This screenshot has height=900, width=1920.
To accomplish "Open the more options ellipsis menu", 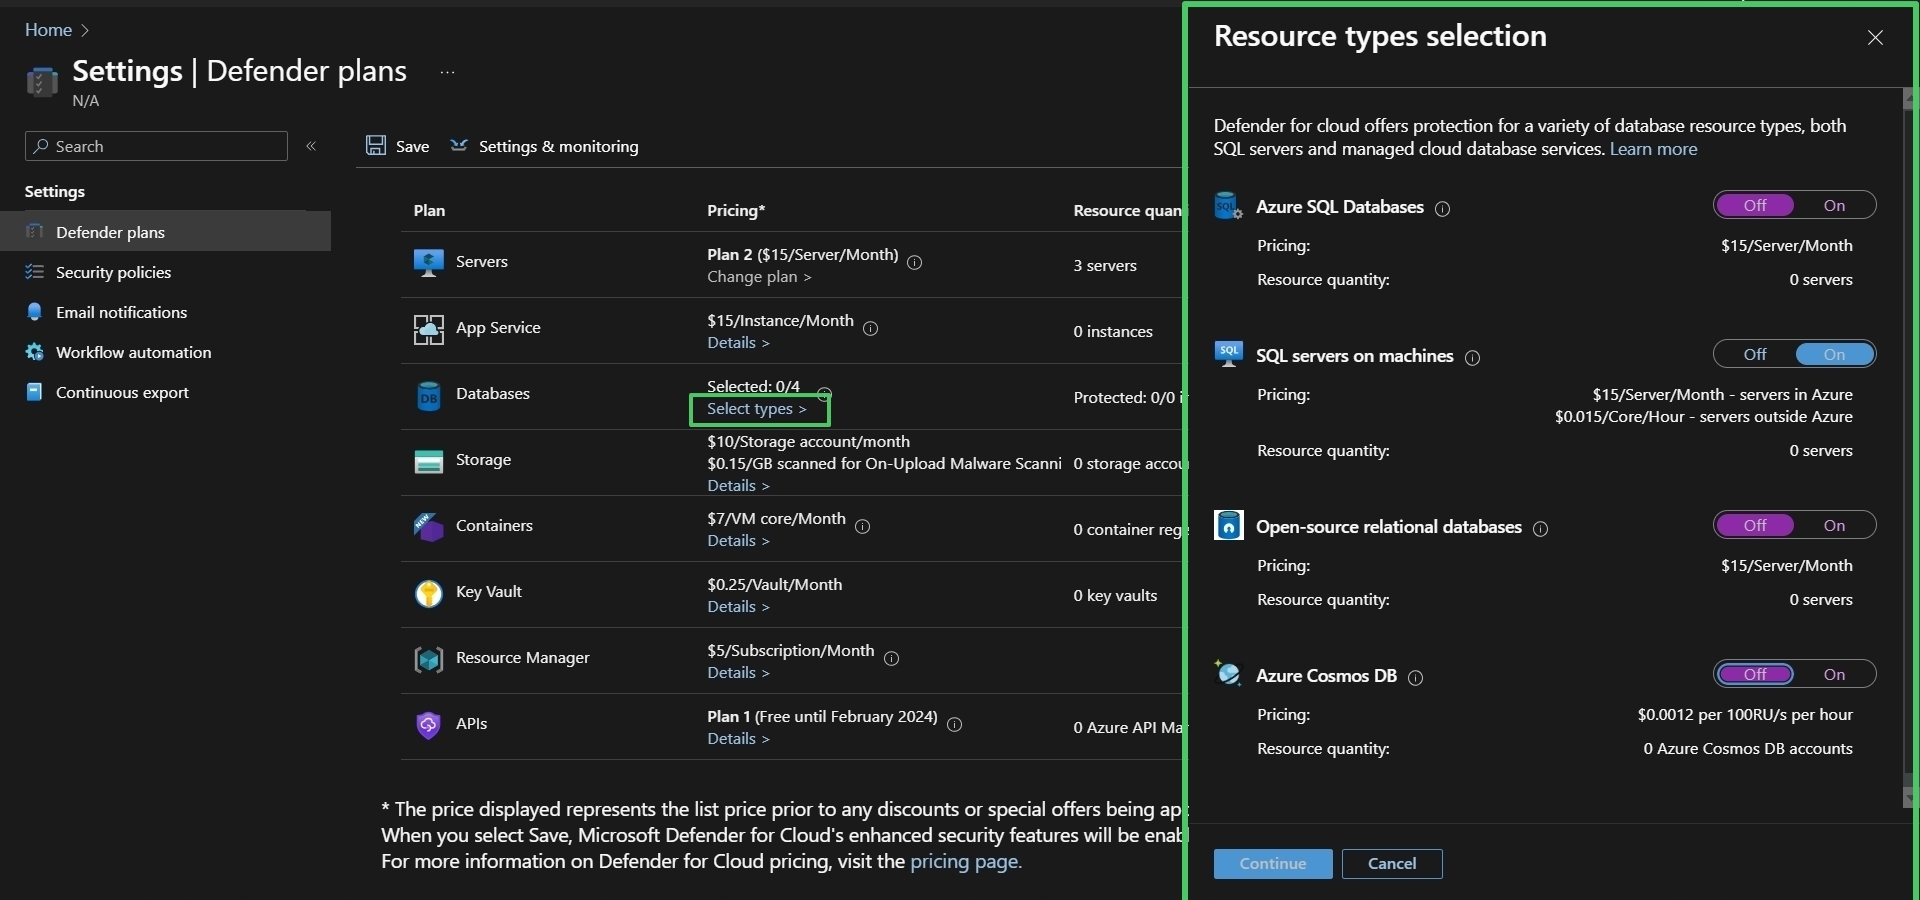I will coord(447,72).
